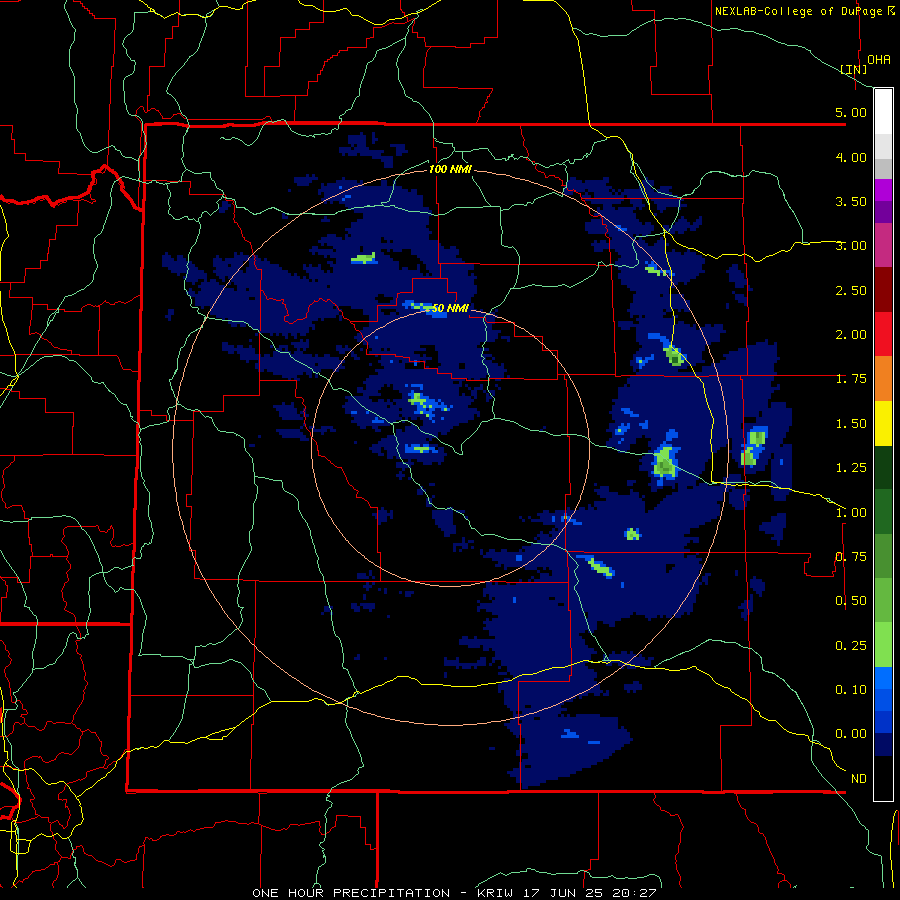Click the yellow swatch in the color scale
Screen dimensions: 900x900
point(883,424)
